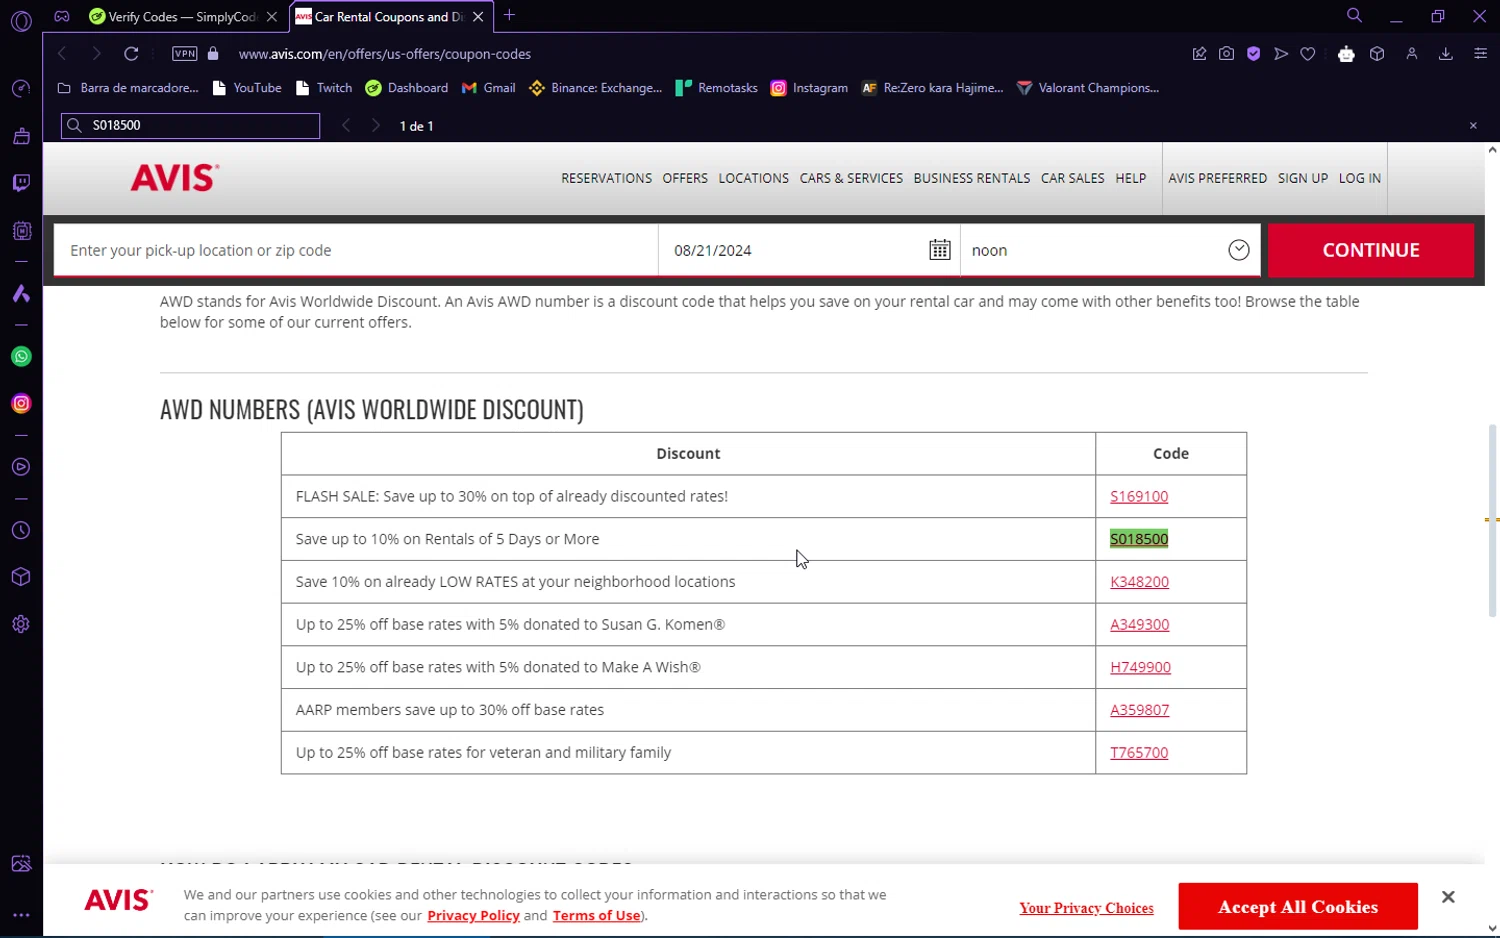1500x938 pixels.
Task: Open the downloads icon in toolbar
Action: 1446,54
